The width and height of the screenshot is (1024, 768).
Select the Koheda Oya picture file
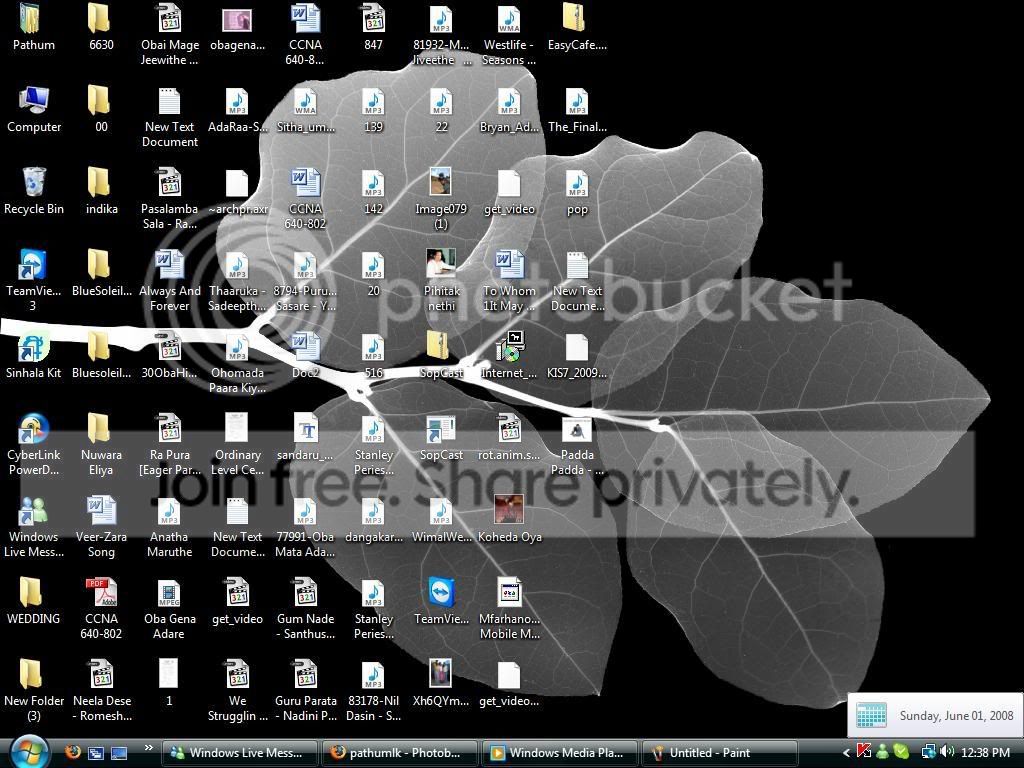coord(509,511)
